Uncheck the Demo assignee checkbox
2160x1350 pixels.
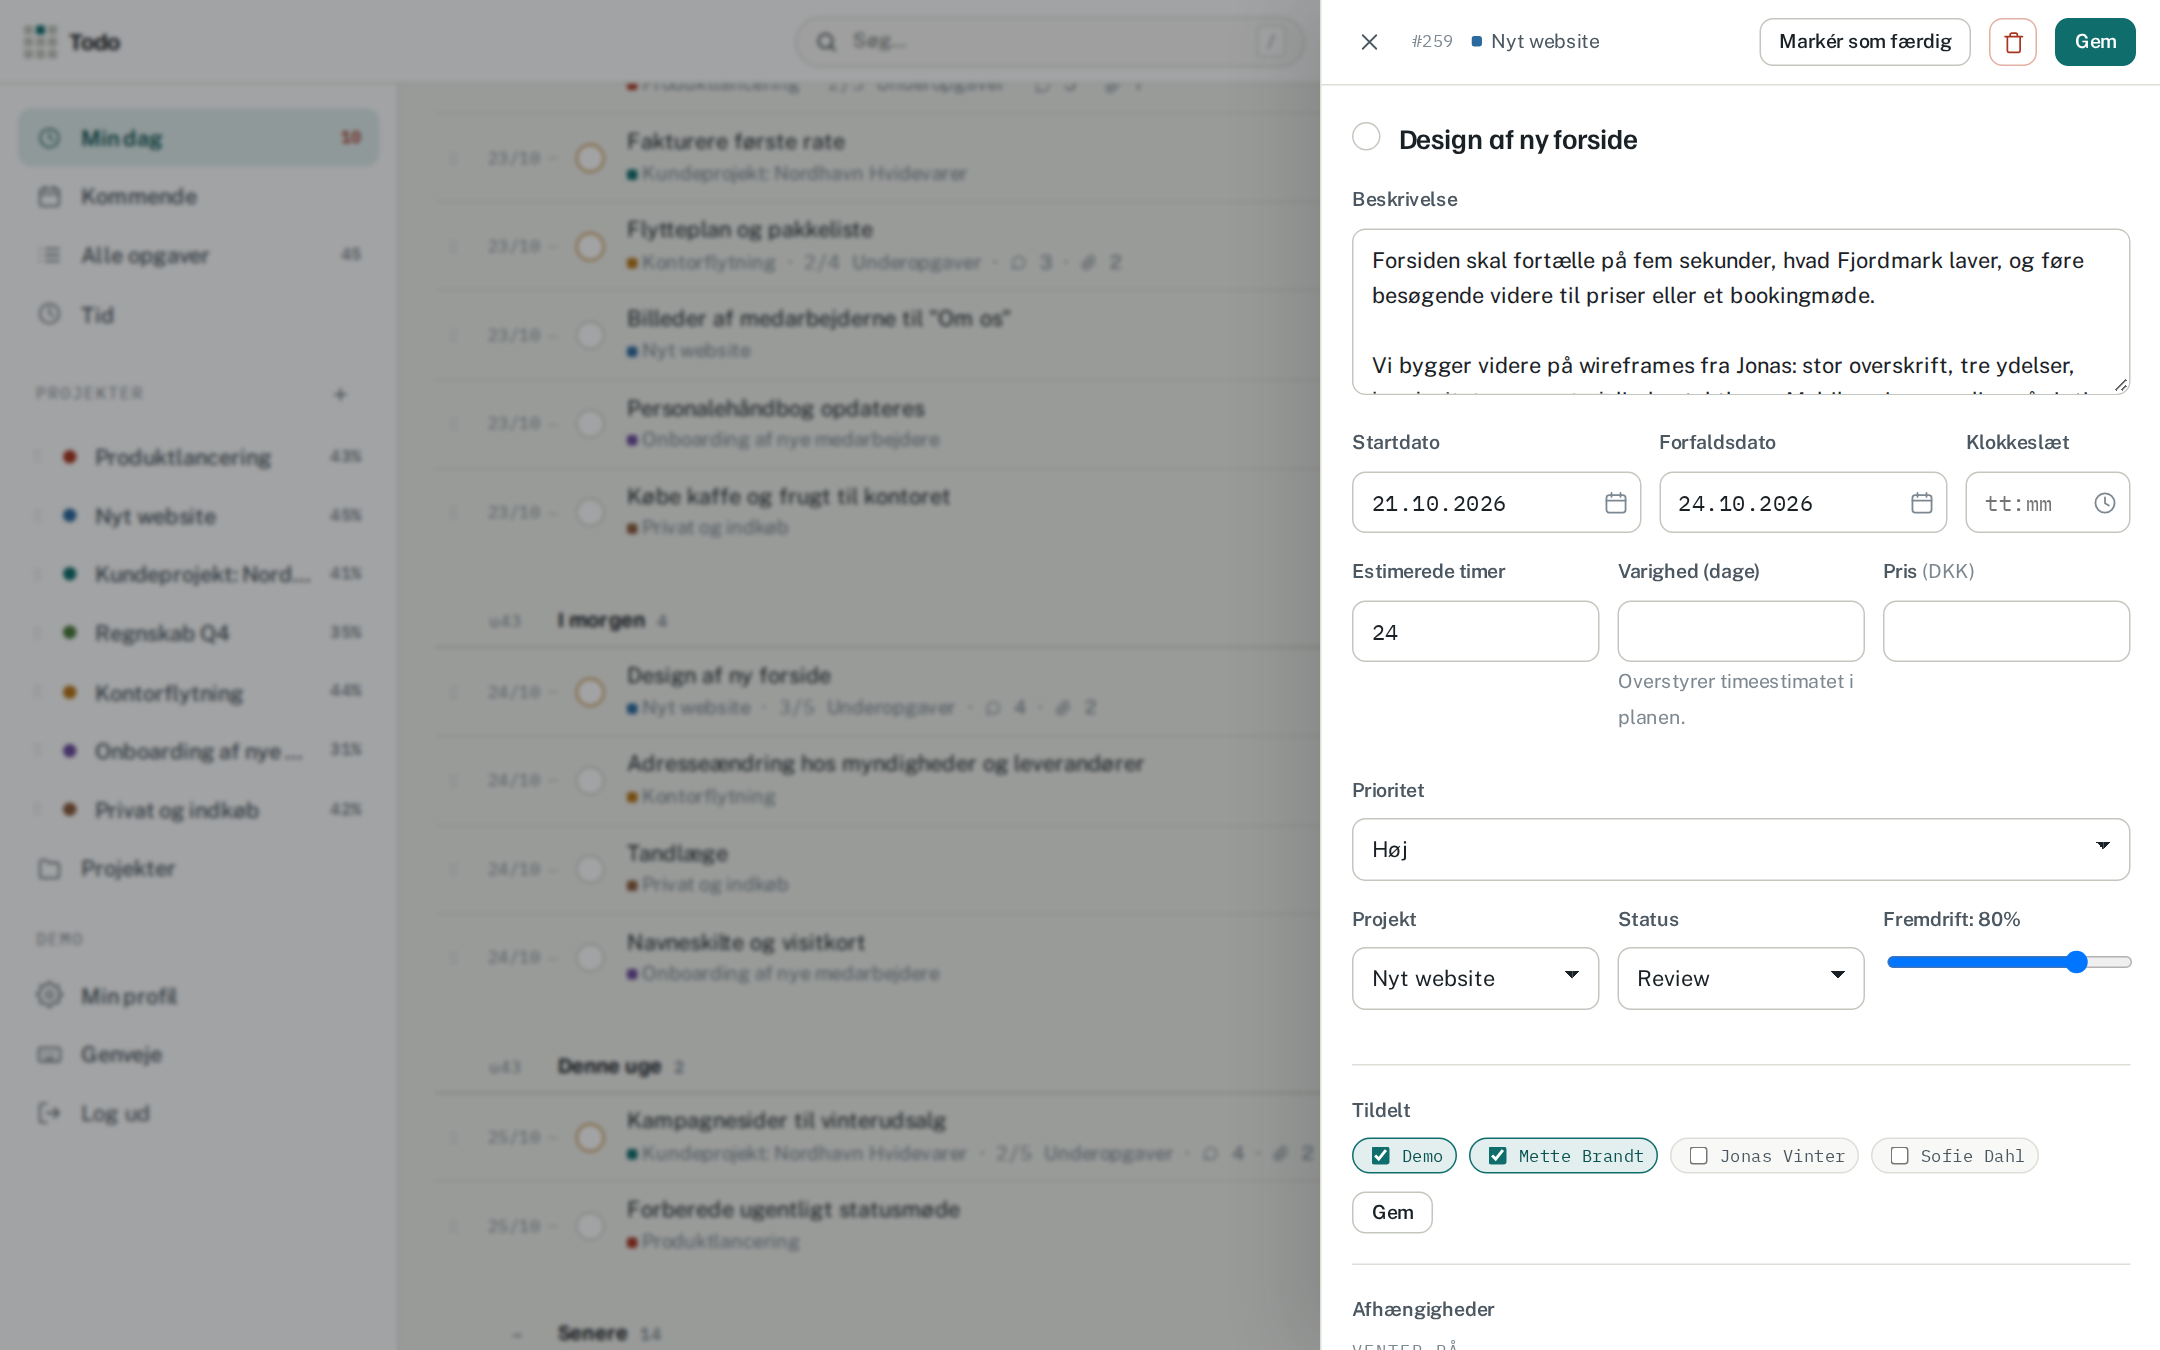coord(1381,1156)
